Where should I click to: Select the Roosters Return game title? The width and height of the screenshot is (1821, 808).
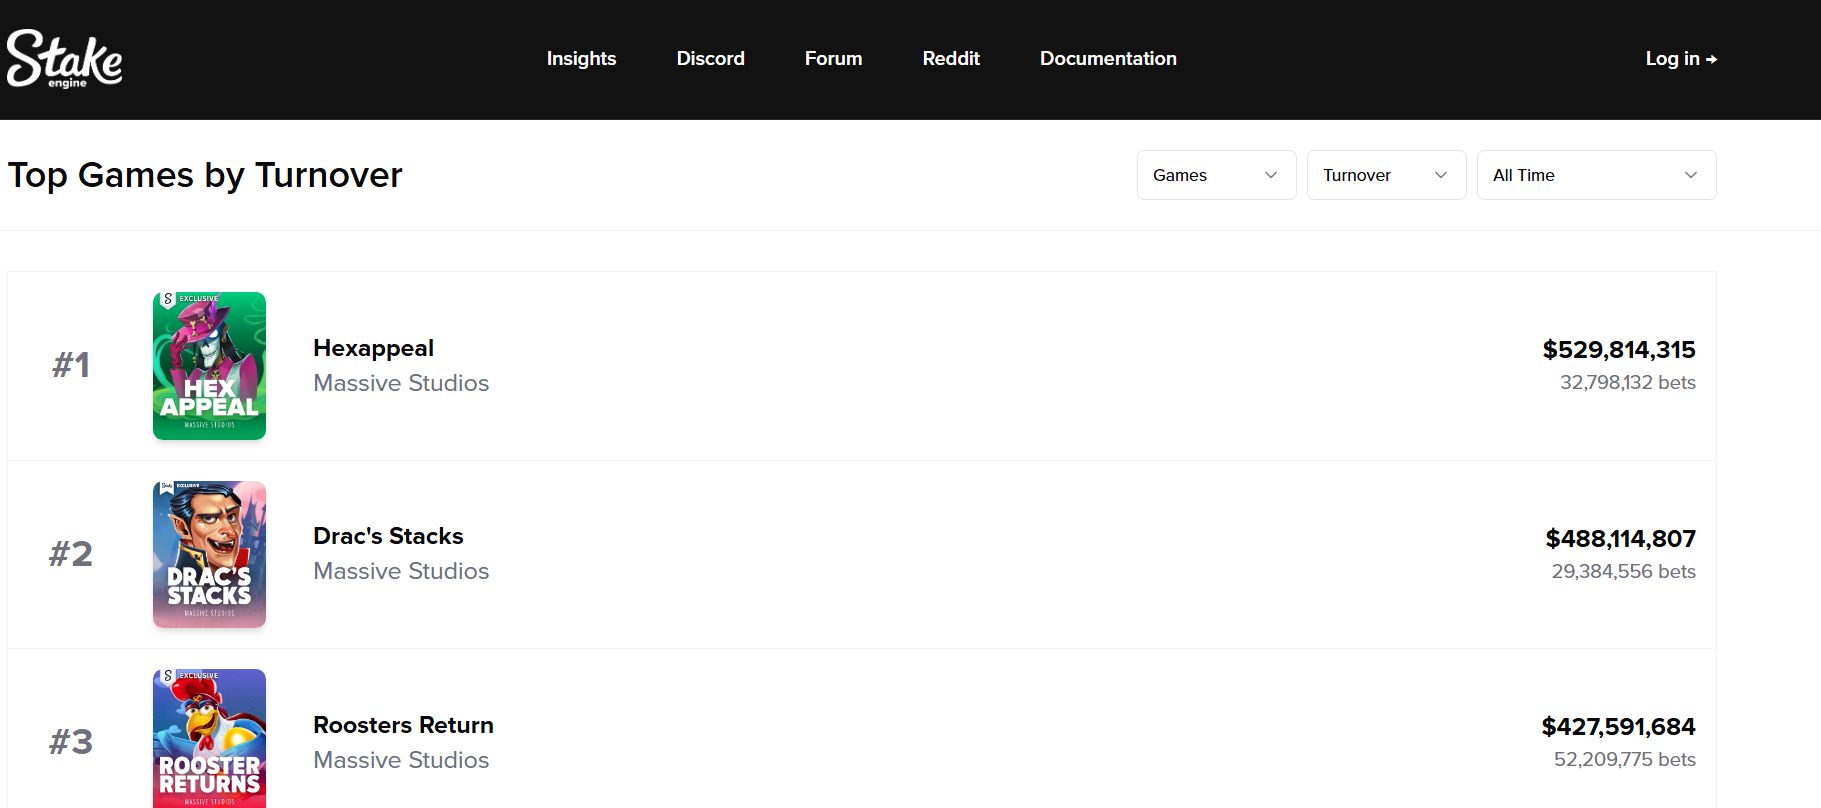click(403, 725)
